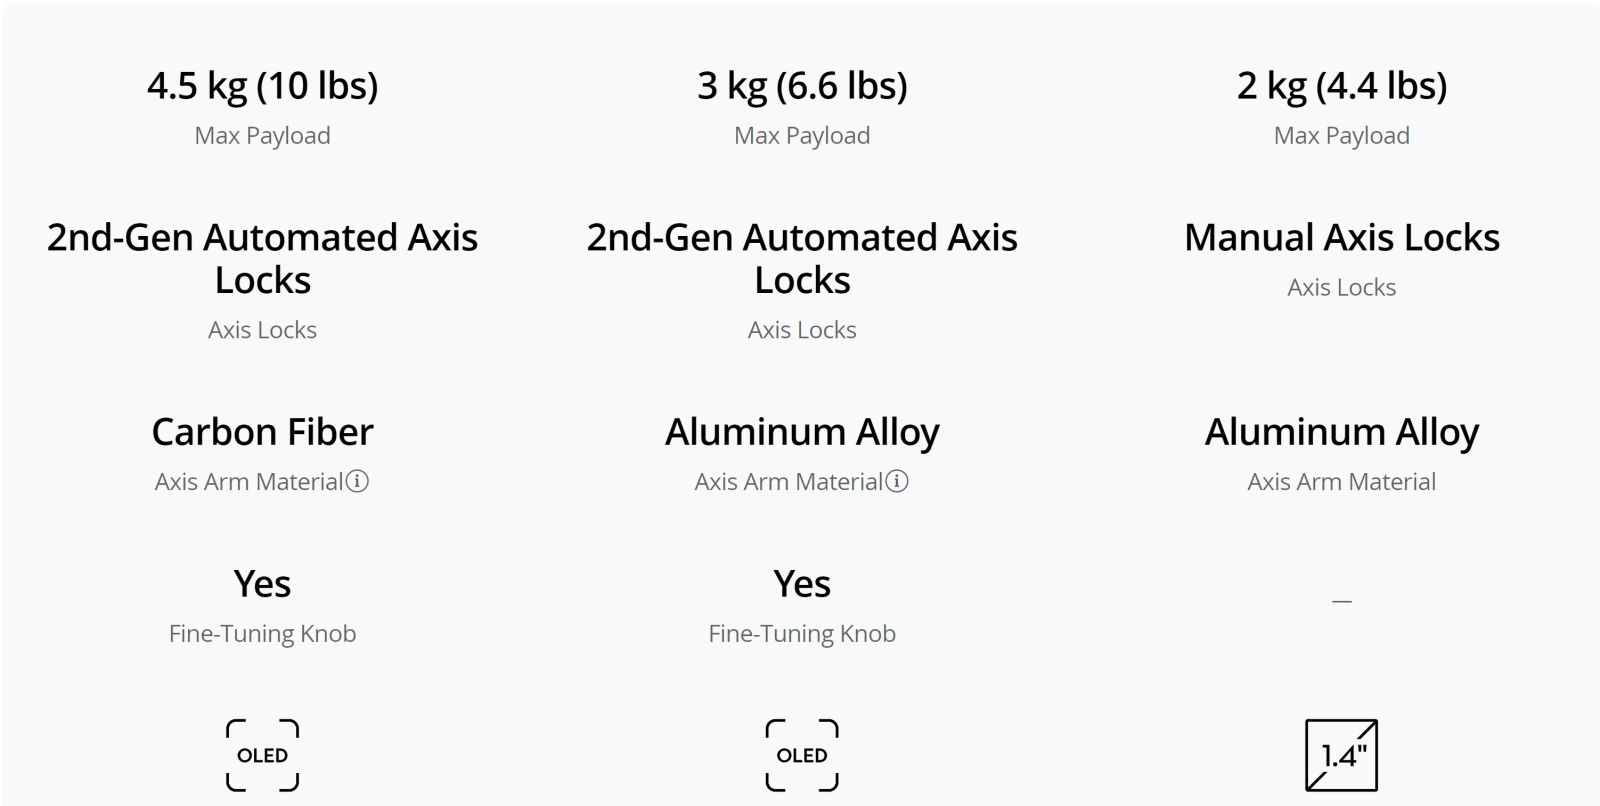Click the right column Aluminum Alloy text
The height and width of the screenshot is (806, 1600).
pos(1342,432)
